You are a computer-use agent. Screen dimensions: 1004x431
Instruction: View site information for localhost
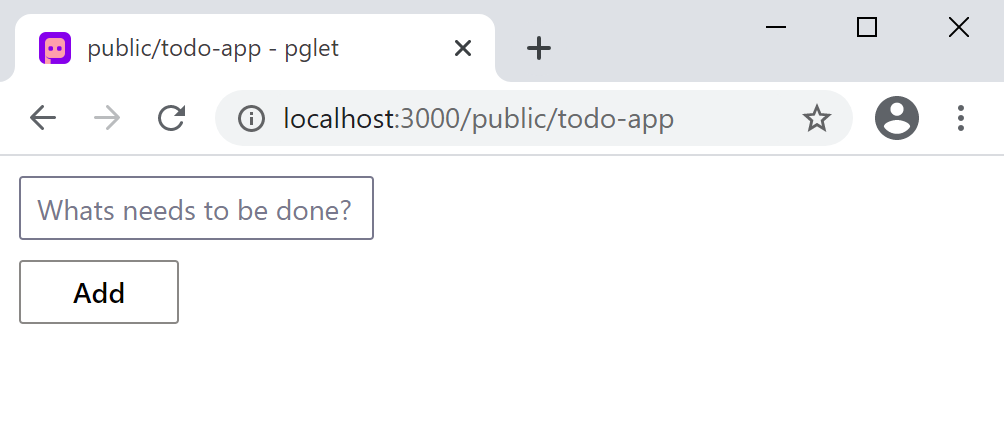pyautogui.click(x=251, y=119)
